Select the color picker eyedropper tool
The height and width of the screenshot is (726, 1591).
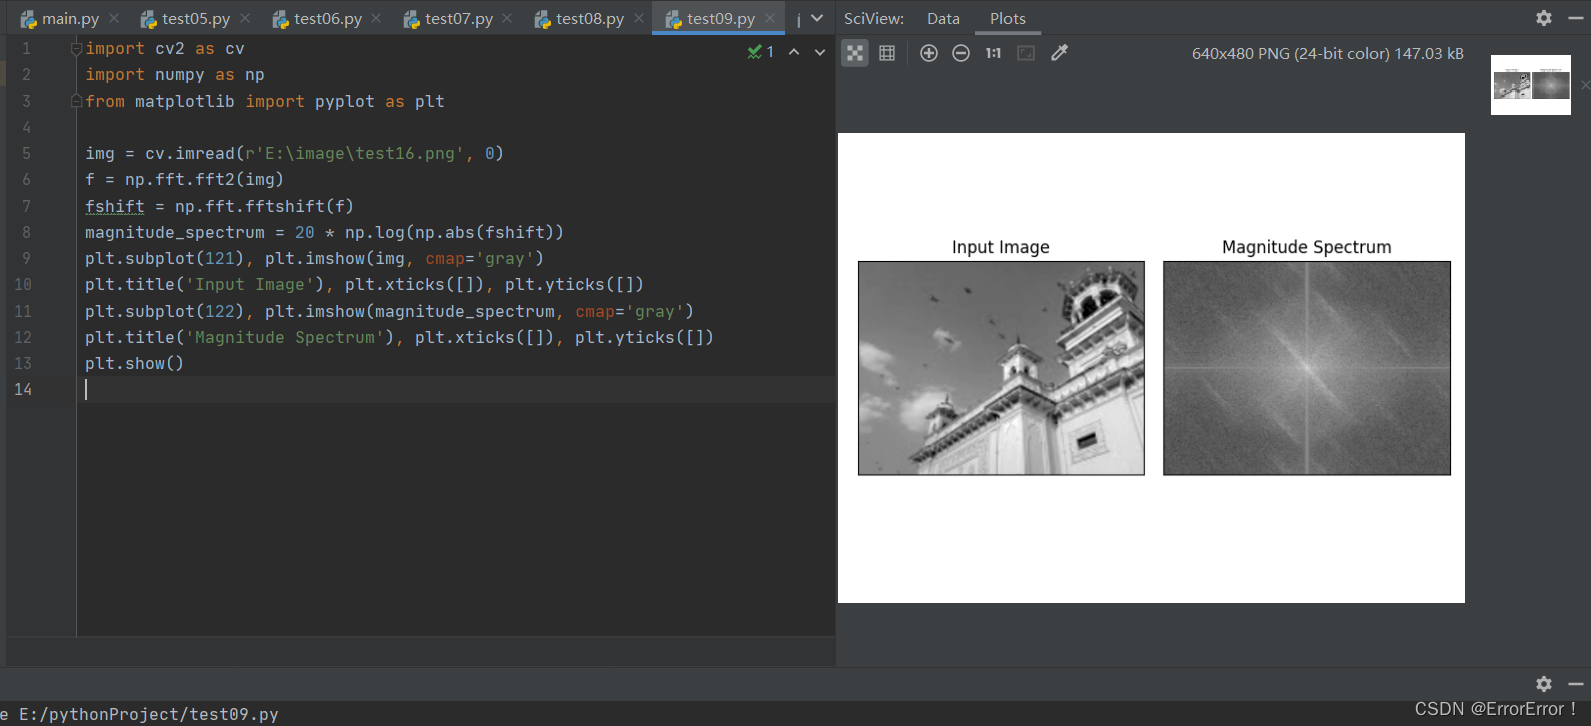tap(1059, 53)
